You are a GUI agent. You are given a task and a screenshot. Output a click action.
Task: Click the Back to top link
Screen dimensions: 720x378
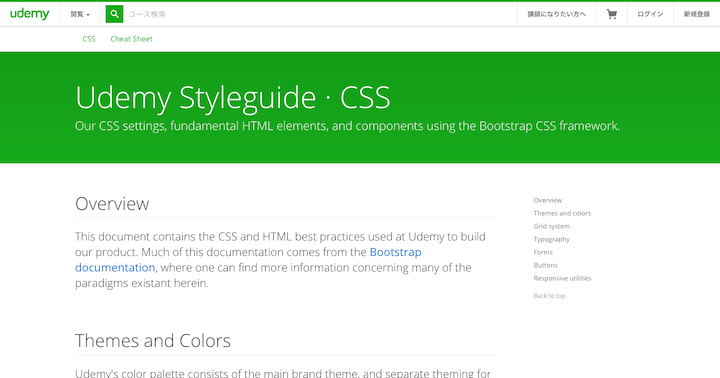click(549, 296)
